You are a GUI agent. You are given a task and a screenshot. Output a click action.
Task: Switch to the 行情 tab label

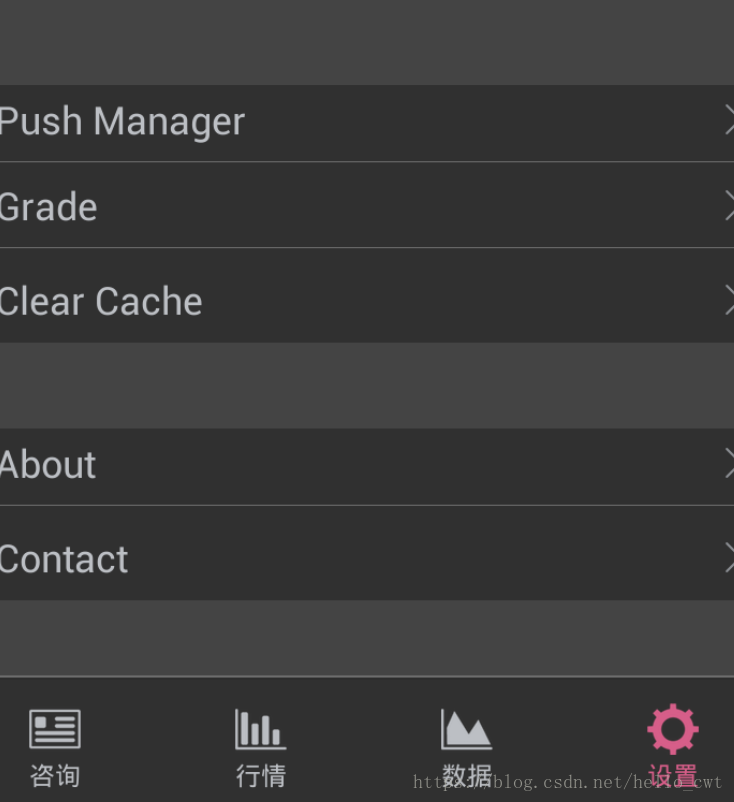point(261,775)
